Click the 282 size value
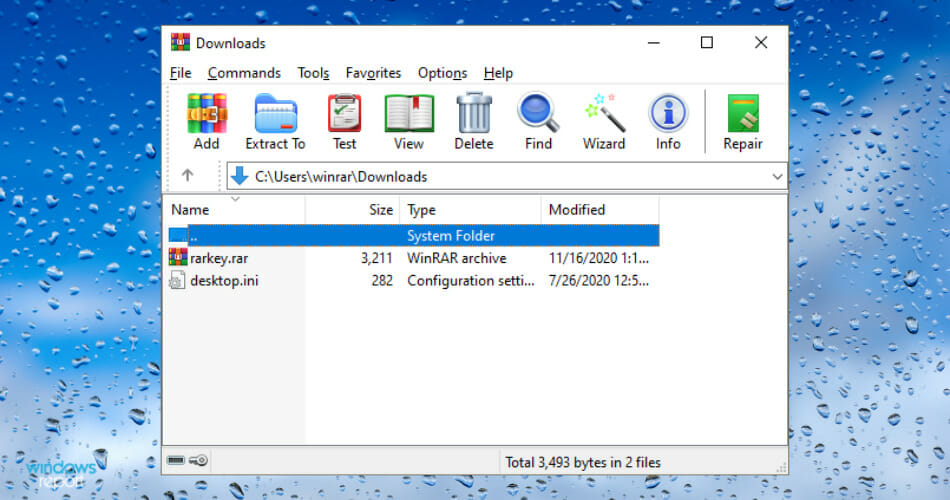 382,281
